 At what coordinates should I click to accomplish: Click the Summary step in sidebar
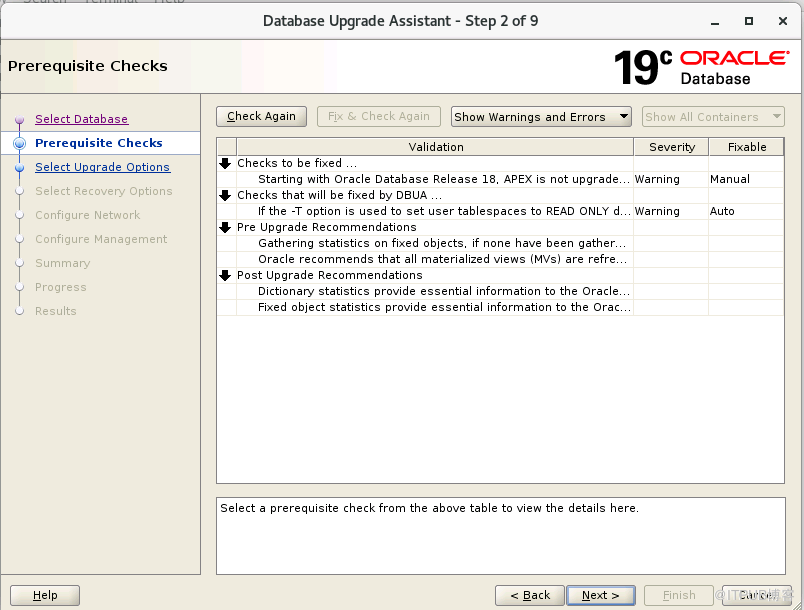click(63, 263)
